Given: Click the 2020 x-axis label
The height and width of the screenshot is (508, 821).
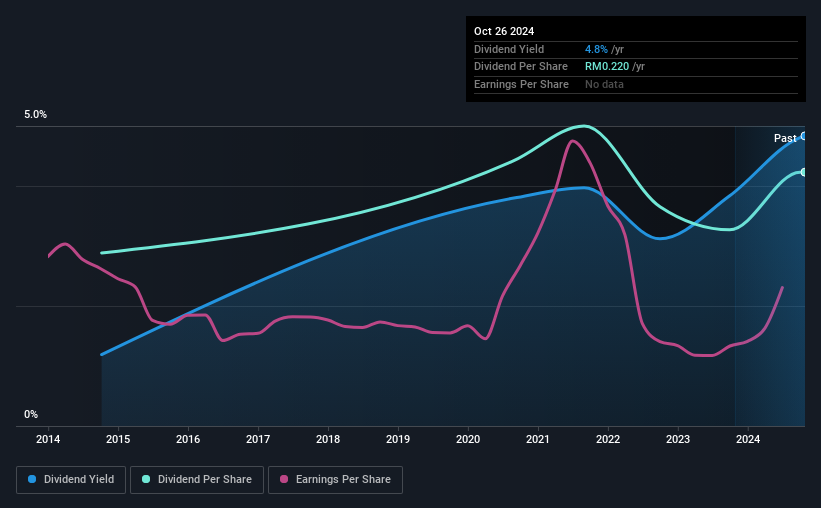Looking at the screenshot, I should coord(468,439).
